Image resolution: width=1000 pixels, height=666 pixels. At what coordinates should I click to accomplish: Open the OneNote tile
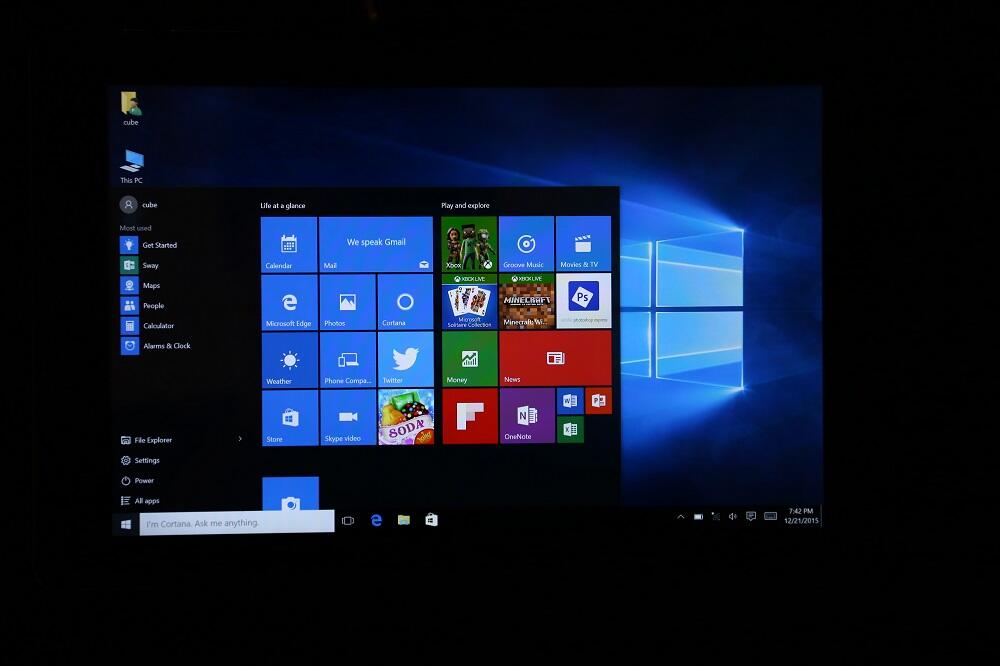(x=527, y=416)
